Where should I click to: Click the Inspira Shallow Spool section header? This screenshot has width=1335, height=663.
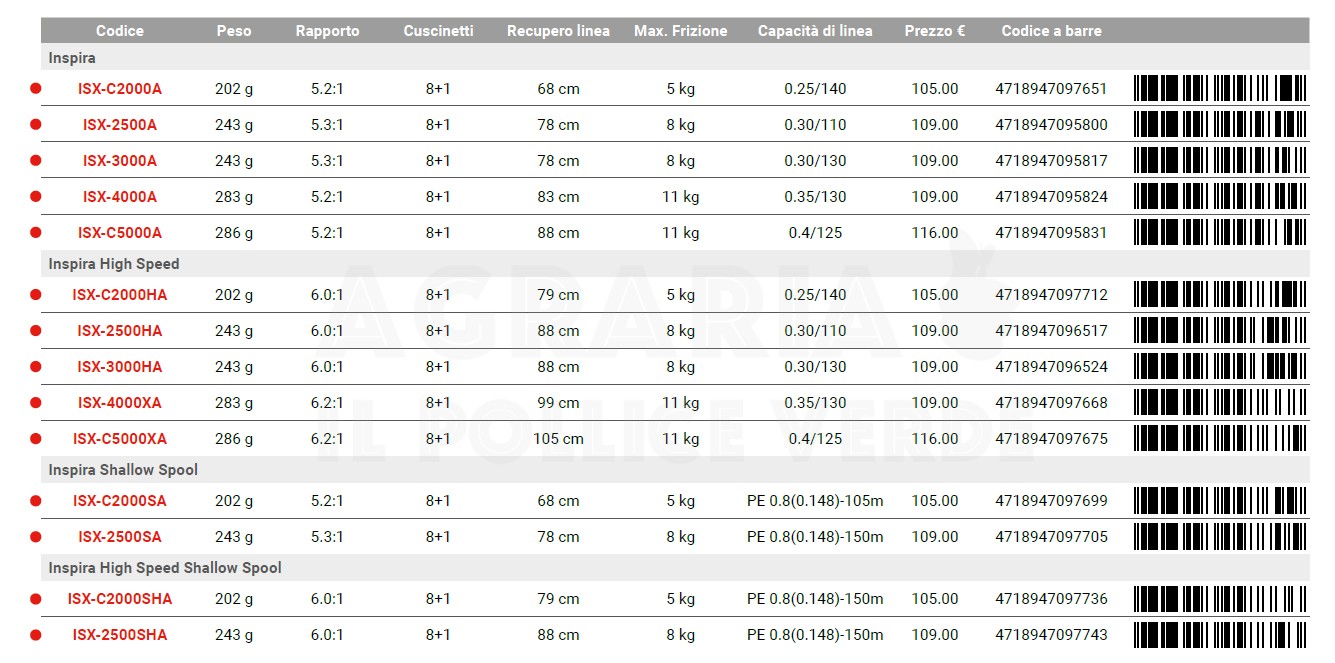click(123, 470)
